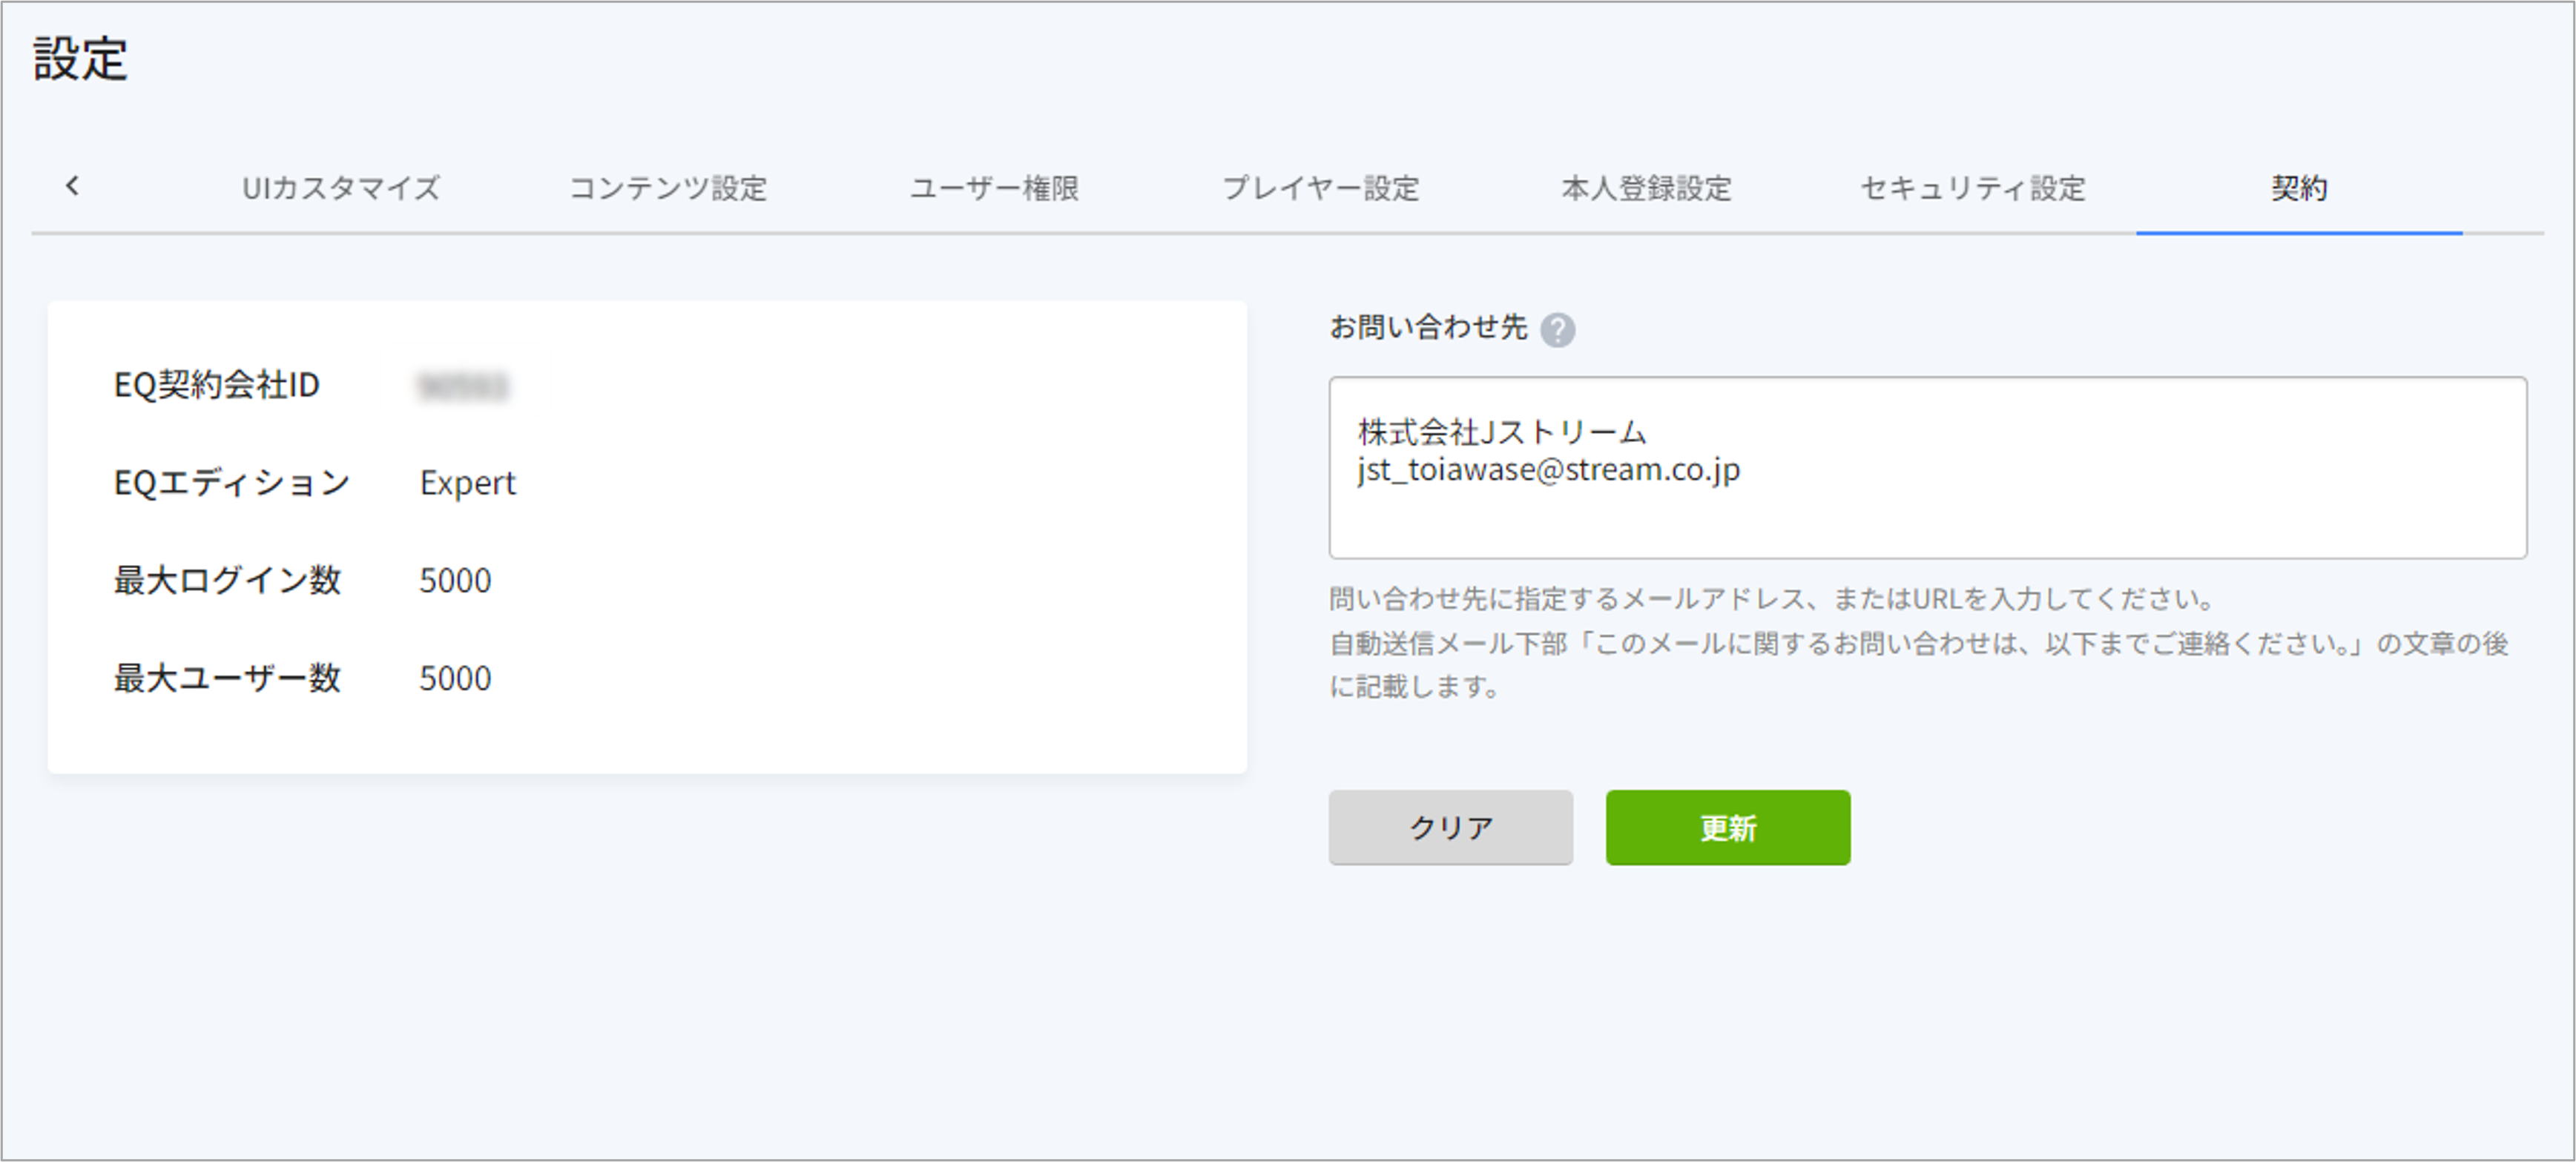
Task: Select the ユーザー権限 tab
Action: (994, 188)
